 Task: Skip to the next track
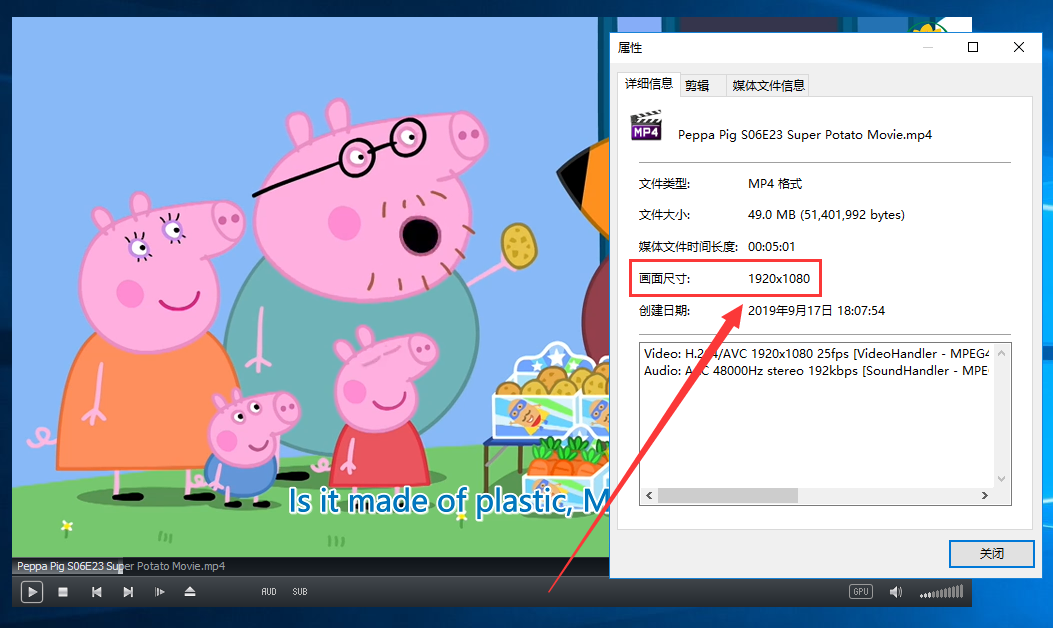click(x=128, y=592)
